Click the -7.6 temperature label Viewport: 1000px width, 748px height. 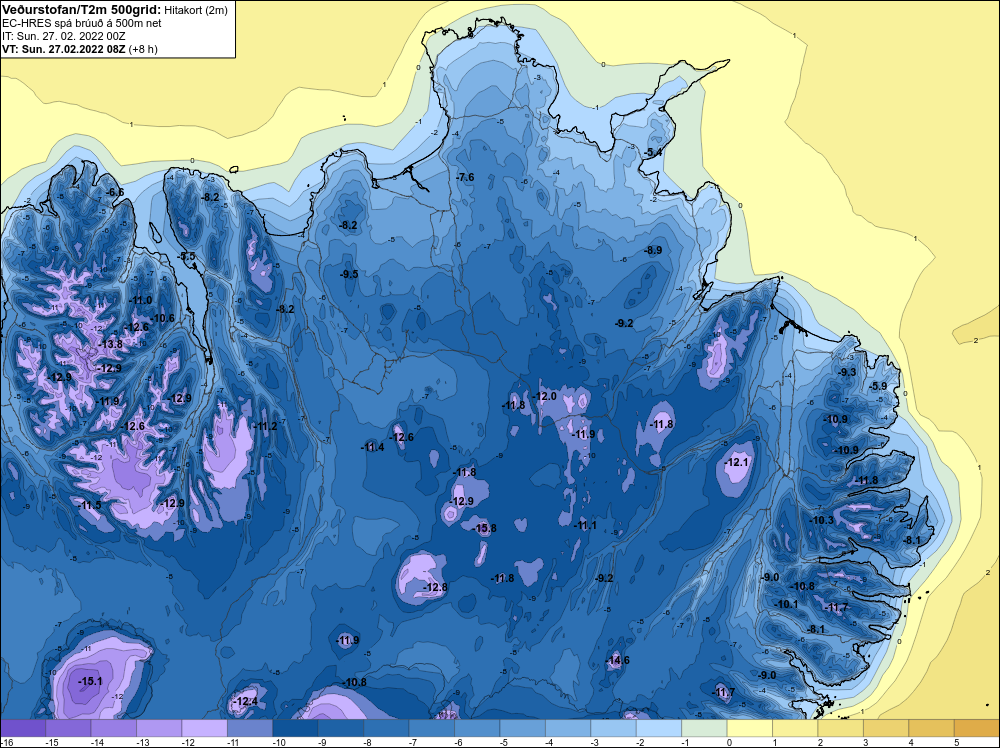[466, 177]
